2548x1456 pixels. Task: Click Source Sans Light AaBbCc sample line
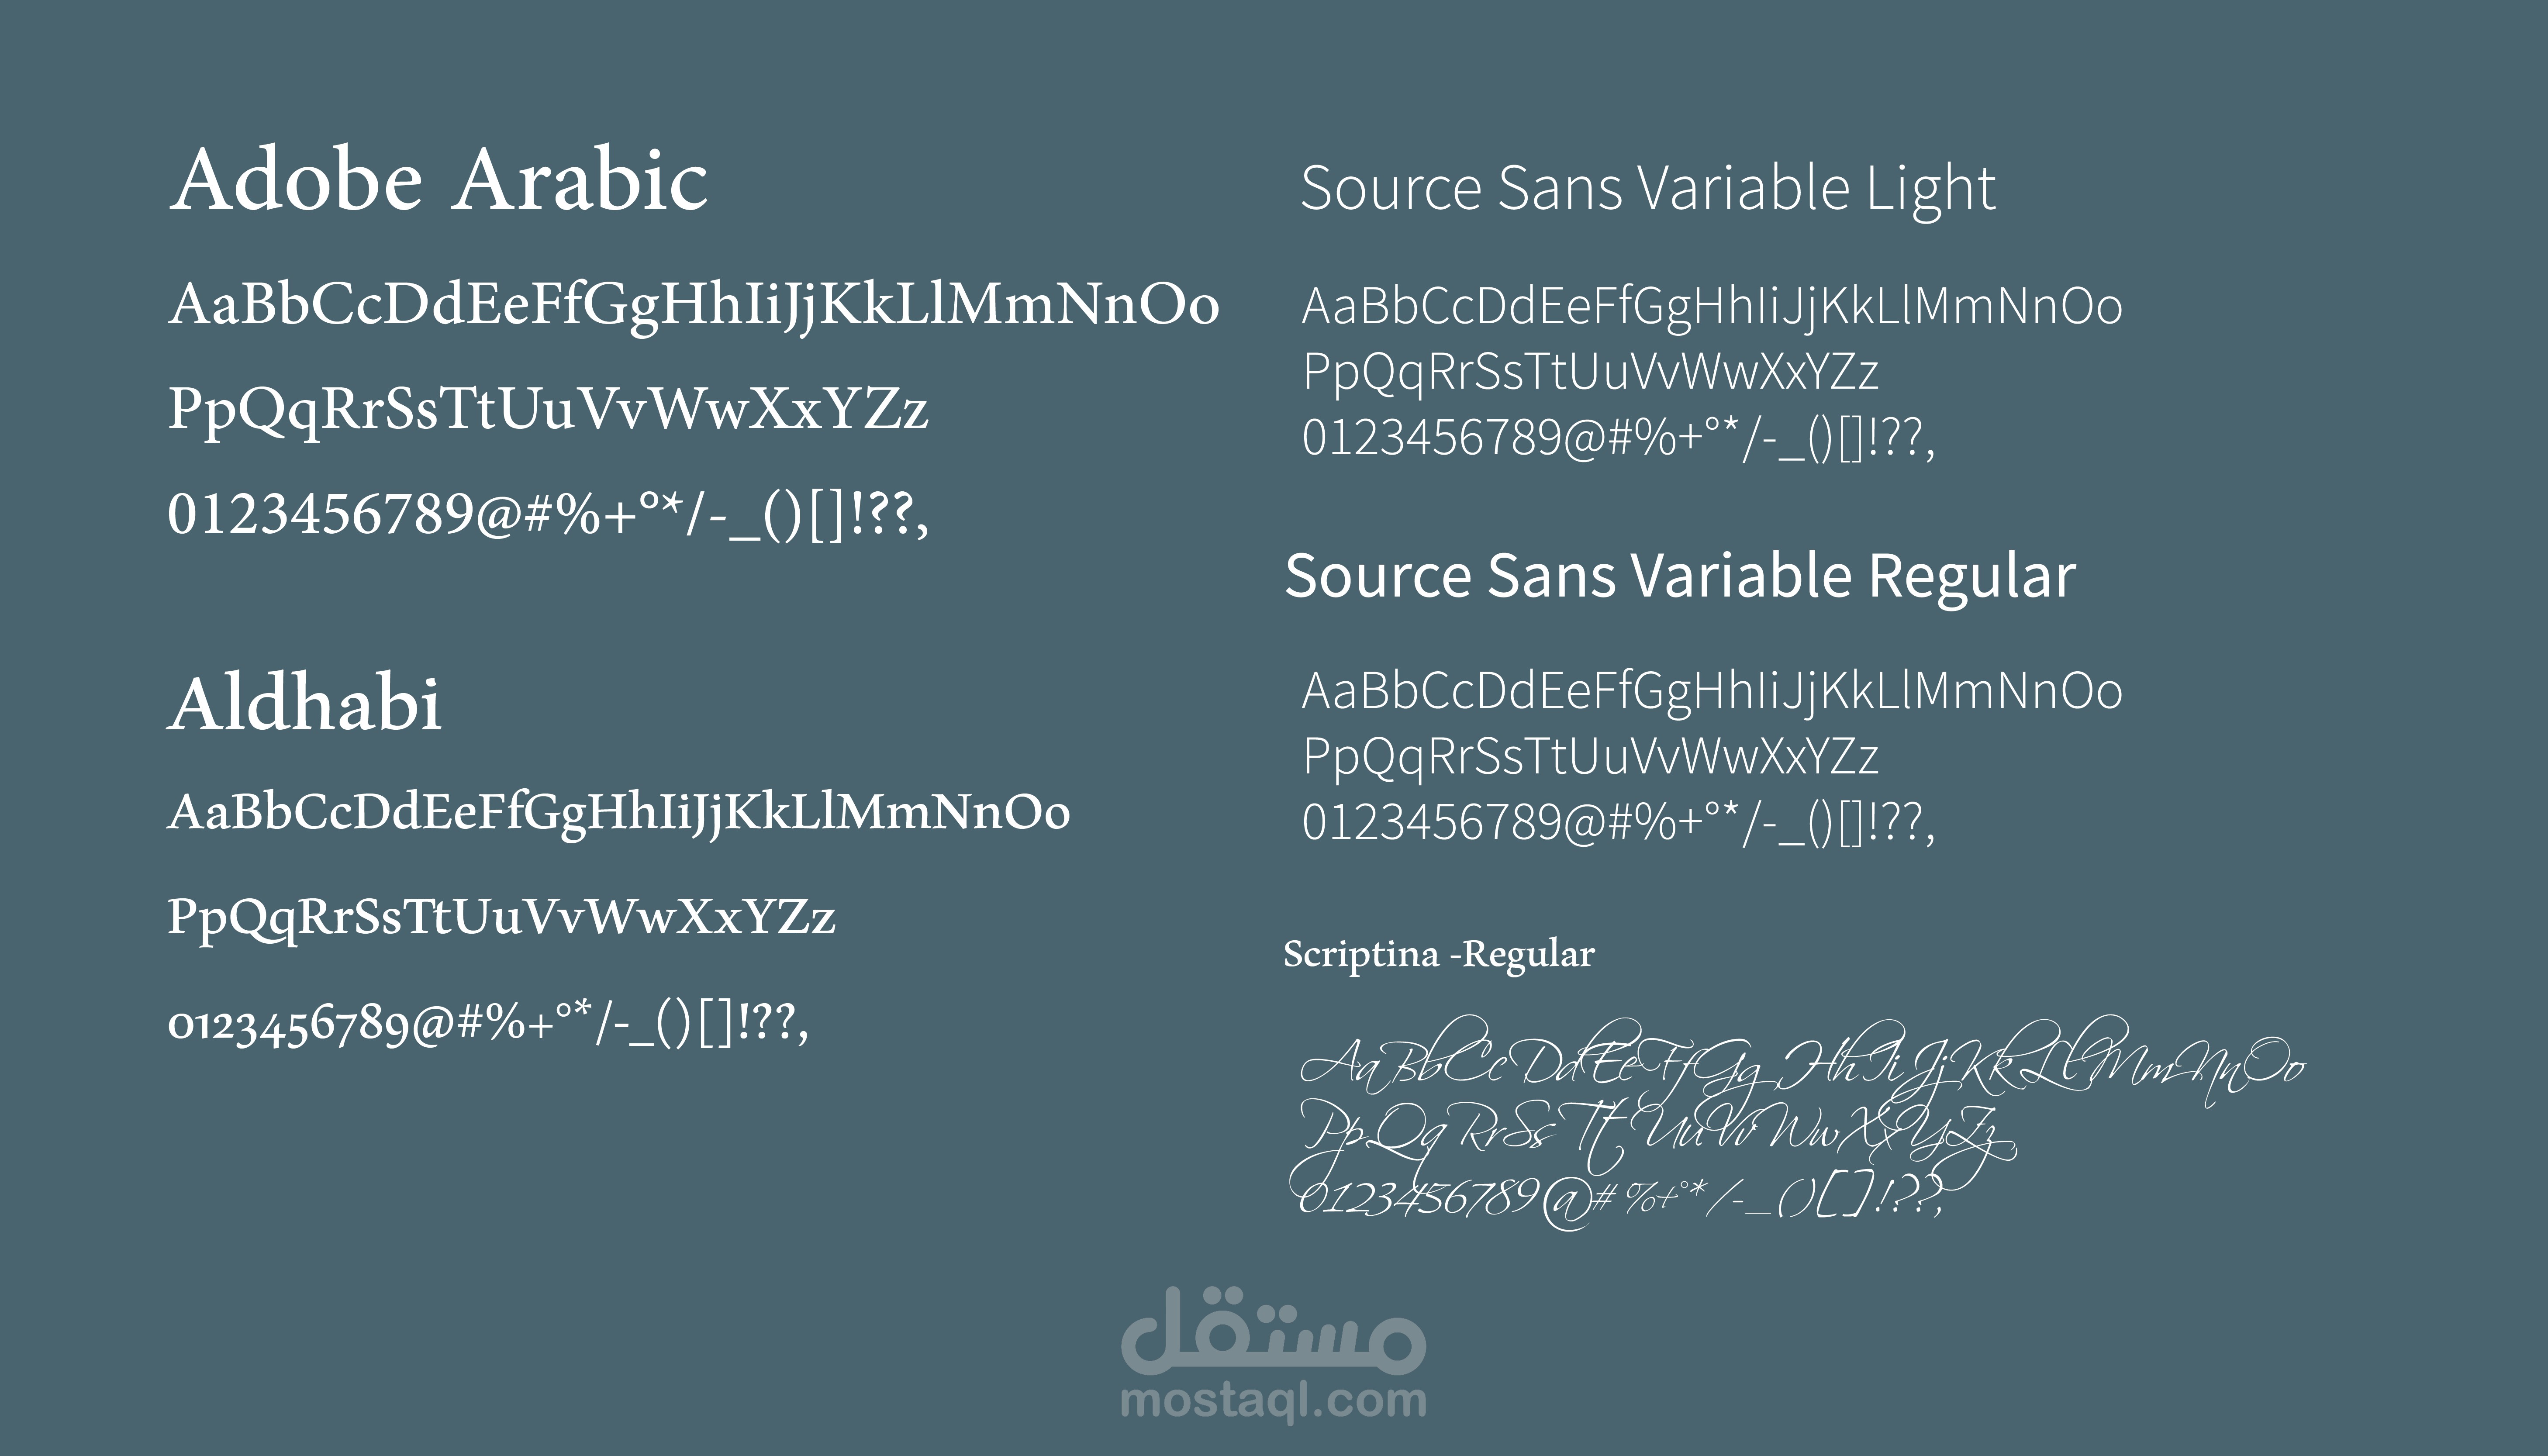click(1711, 307)
